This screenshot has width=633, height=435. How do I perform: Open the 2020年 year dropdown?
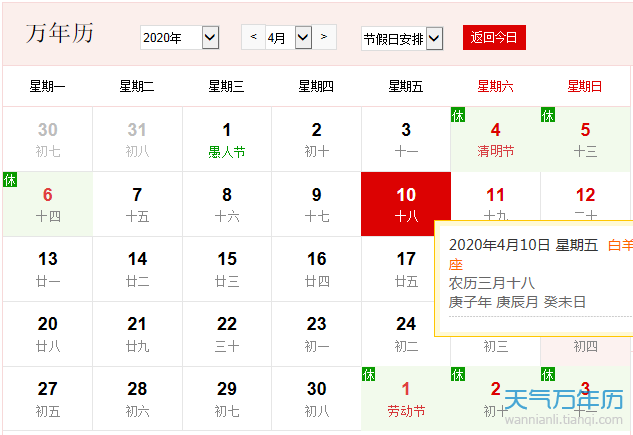pyautogui.click(x=180, y=38)
